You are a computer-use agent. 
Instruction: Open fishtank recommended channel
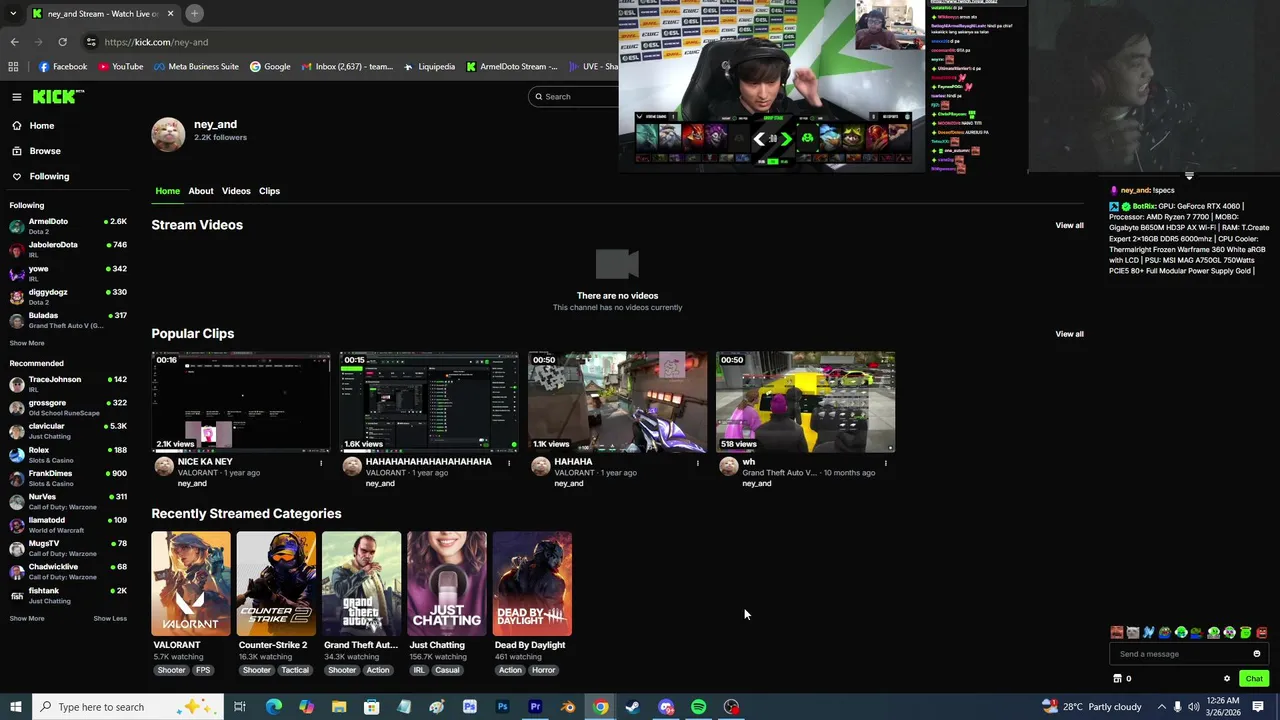[66, 595]
